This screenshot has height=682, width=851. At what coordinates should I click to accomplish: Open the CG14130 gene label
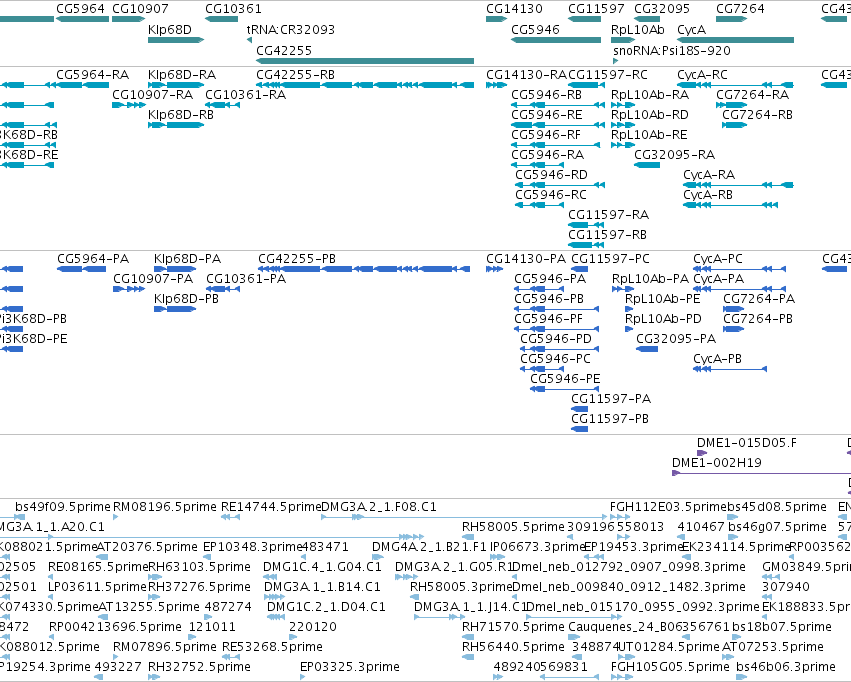coord(514,9)
